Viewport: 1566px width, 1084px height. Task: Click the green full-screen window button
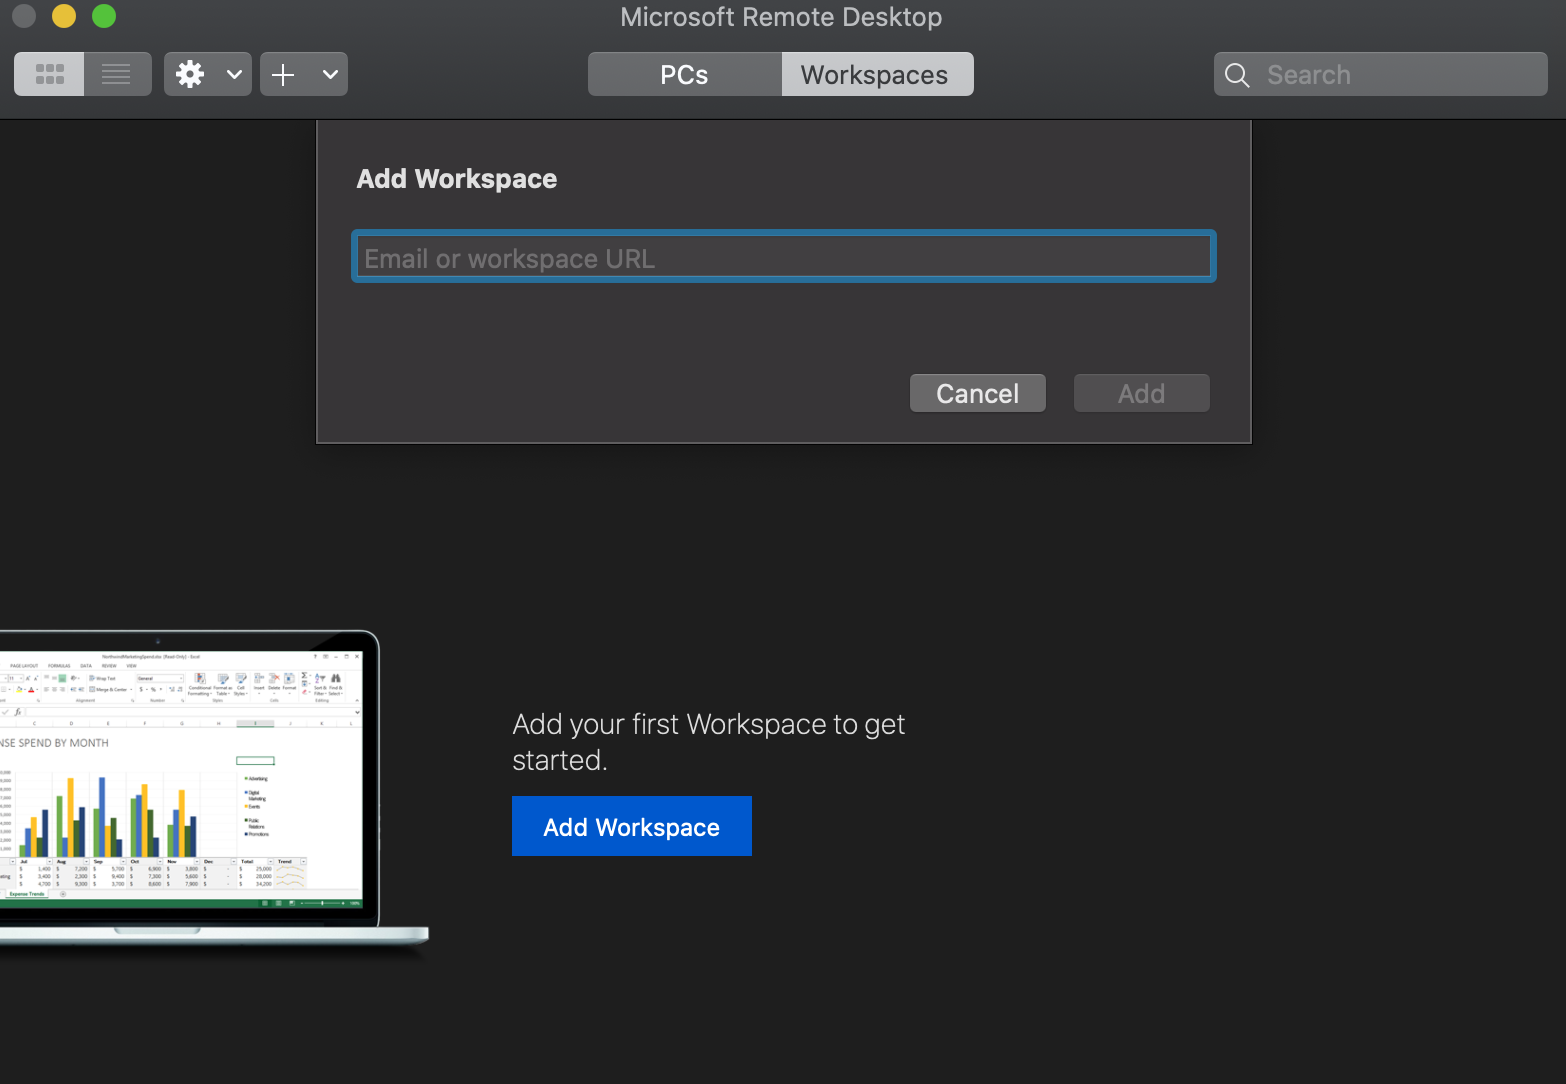click(104, 16)
